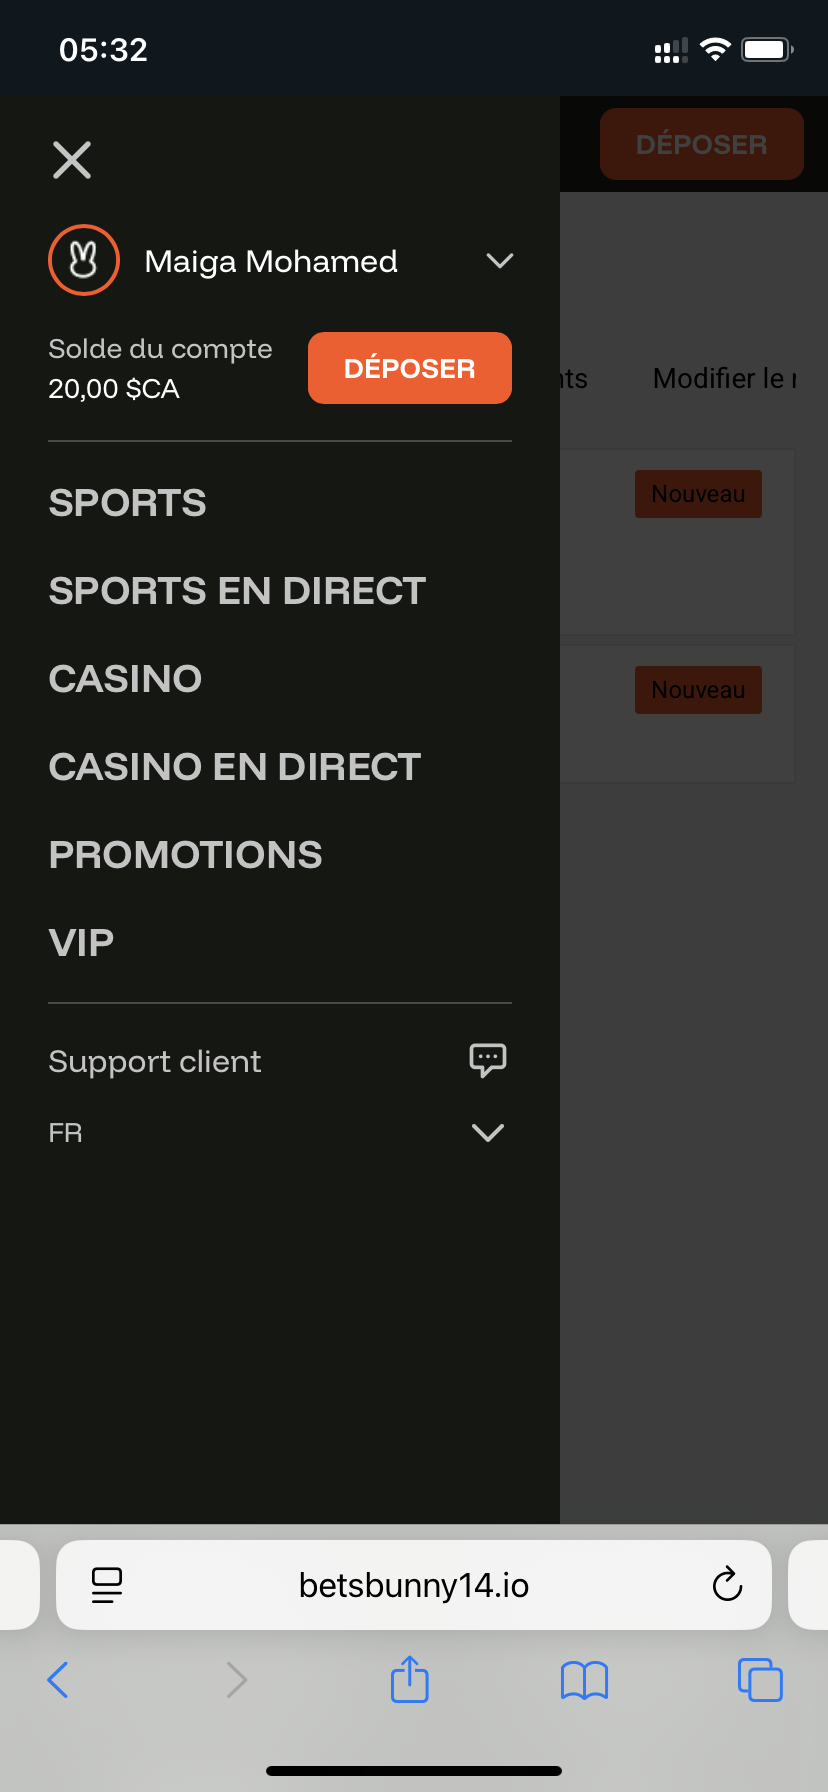This screenshot has width=828, height=1792.
Task: Tap the bunny avatar icon
Action: click(84, 260)
